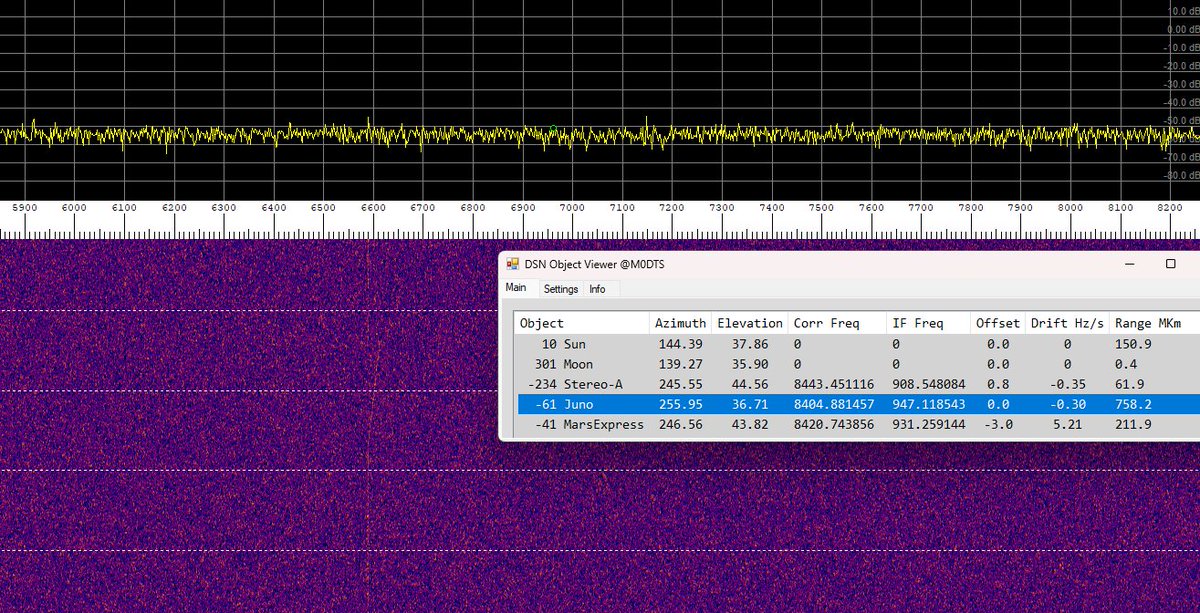
Task: Click Juno range value 758.2
Action: (1133, 404)
